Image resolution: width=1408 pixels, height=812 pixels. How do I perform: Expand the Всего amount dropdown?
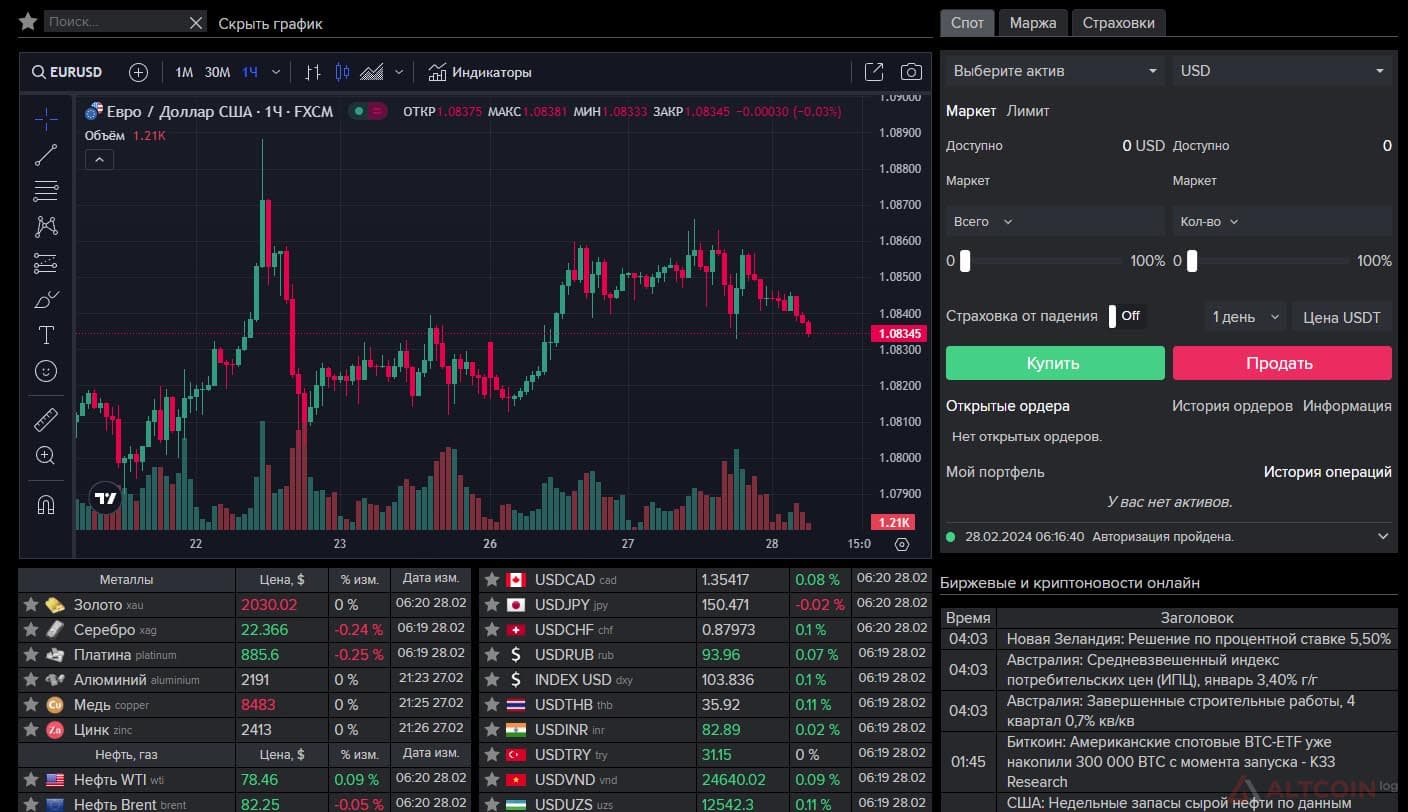pos(983,222)
